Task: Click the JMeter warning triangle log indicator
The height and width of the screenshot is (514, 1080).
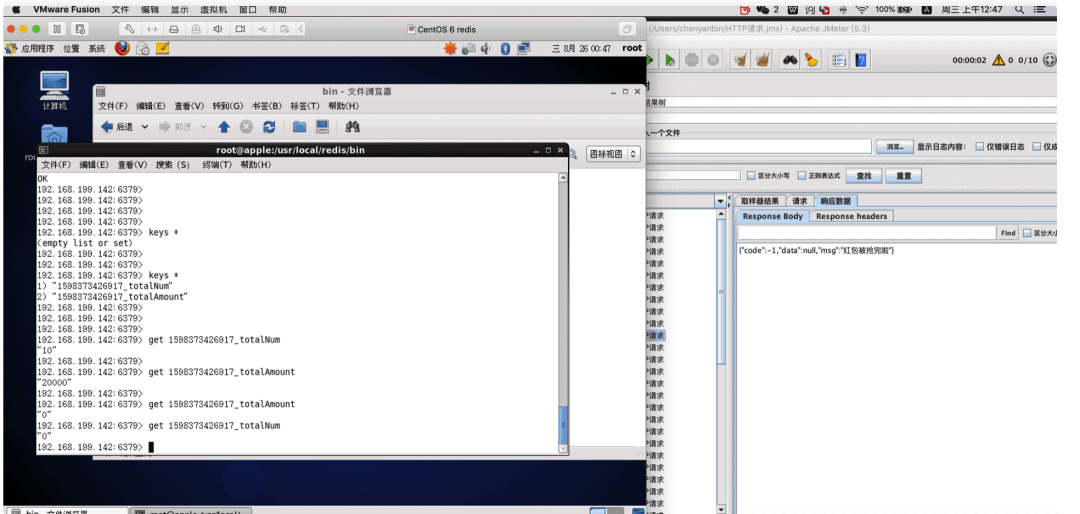Action: [x=998, y=61]
